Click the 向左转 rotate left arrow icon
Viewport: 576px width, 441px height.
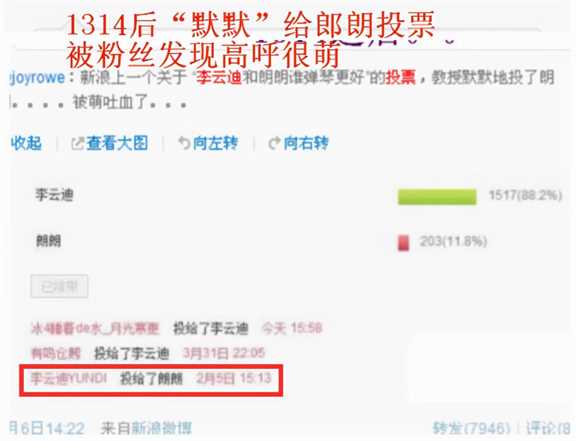pyautogui.click(x=184, y=143)
